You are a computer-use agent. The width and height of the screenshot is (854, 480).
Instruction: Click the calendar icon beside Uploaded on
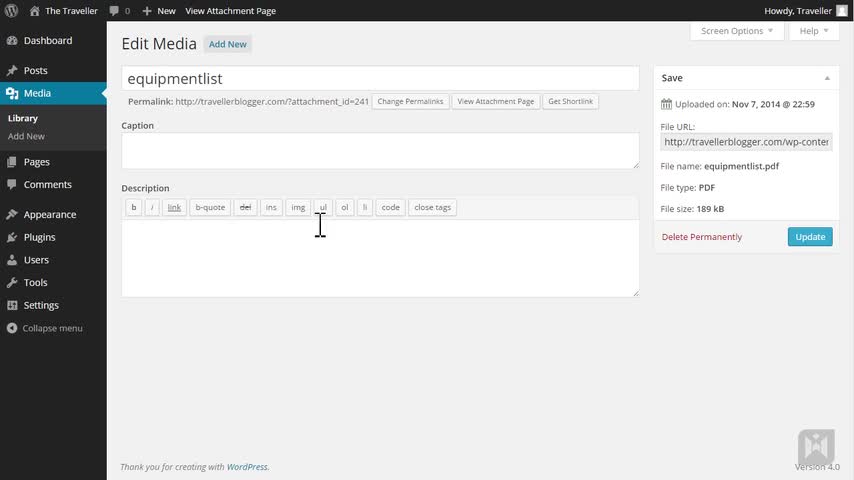pyautogui.click(x=666, y=104)
